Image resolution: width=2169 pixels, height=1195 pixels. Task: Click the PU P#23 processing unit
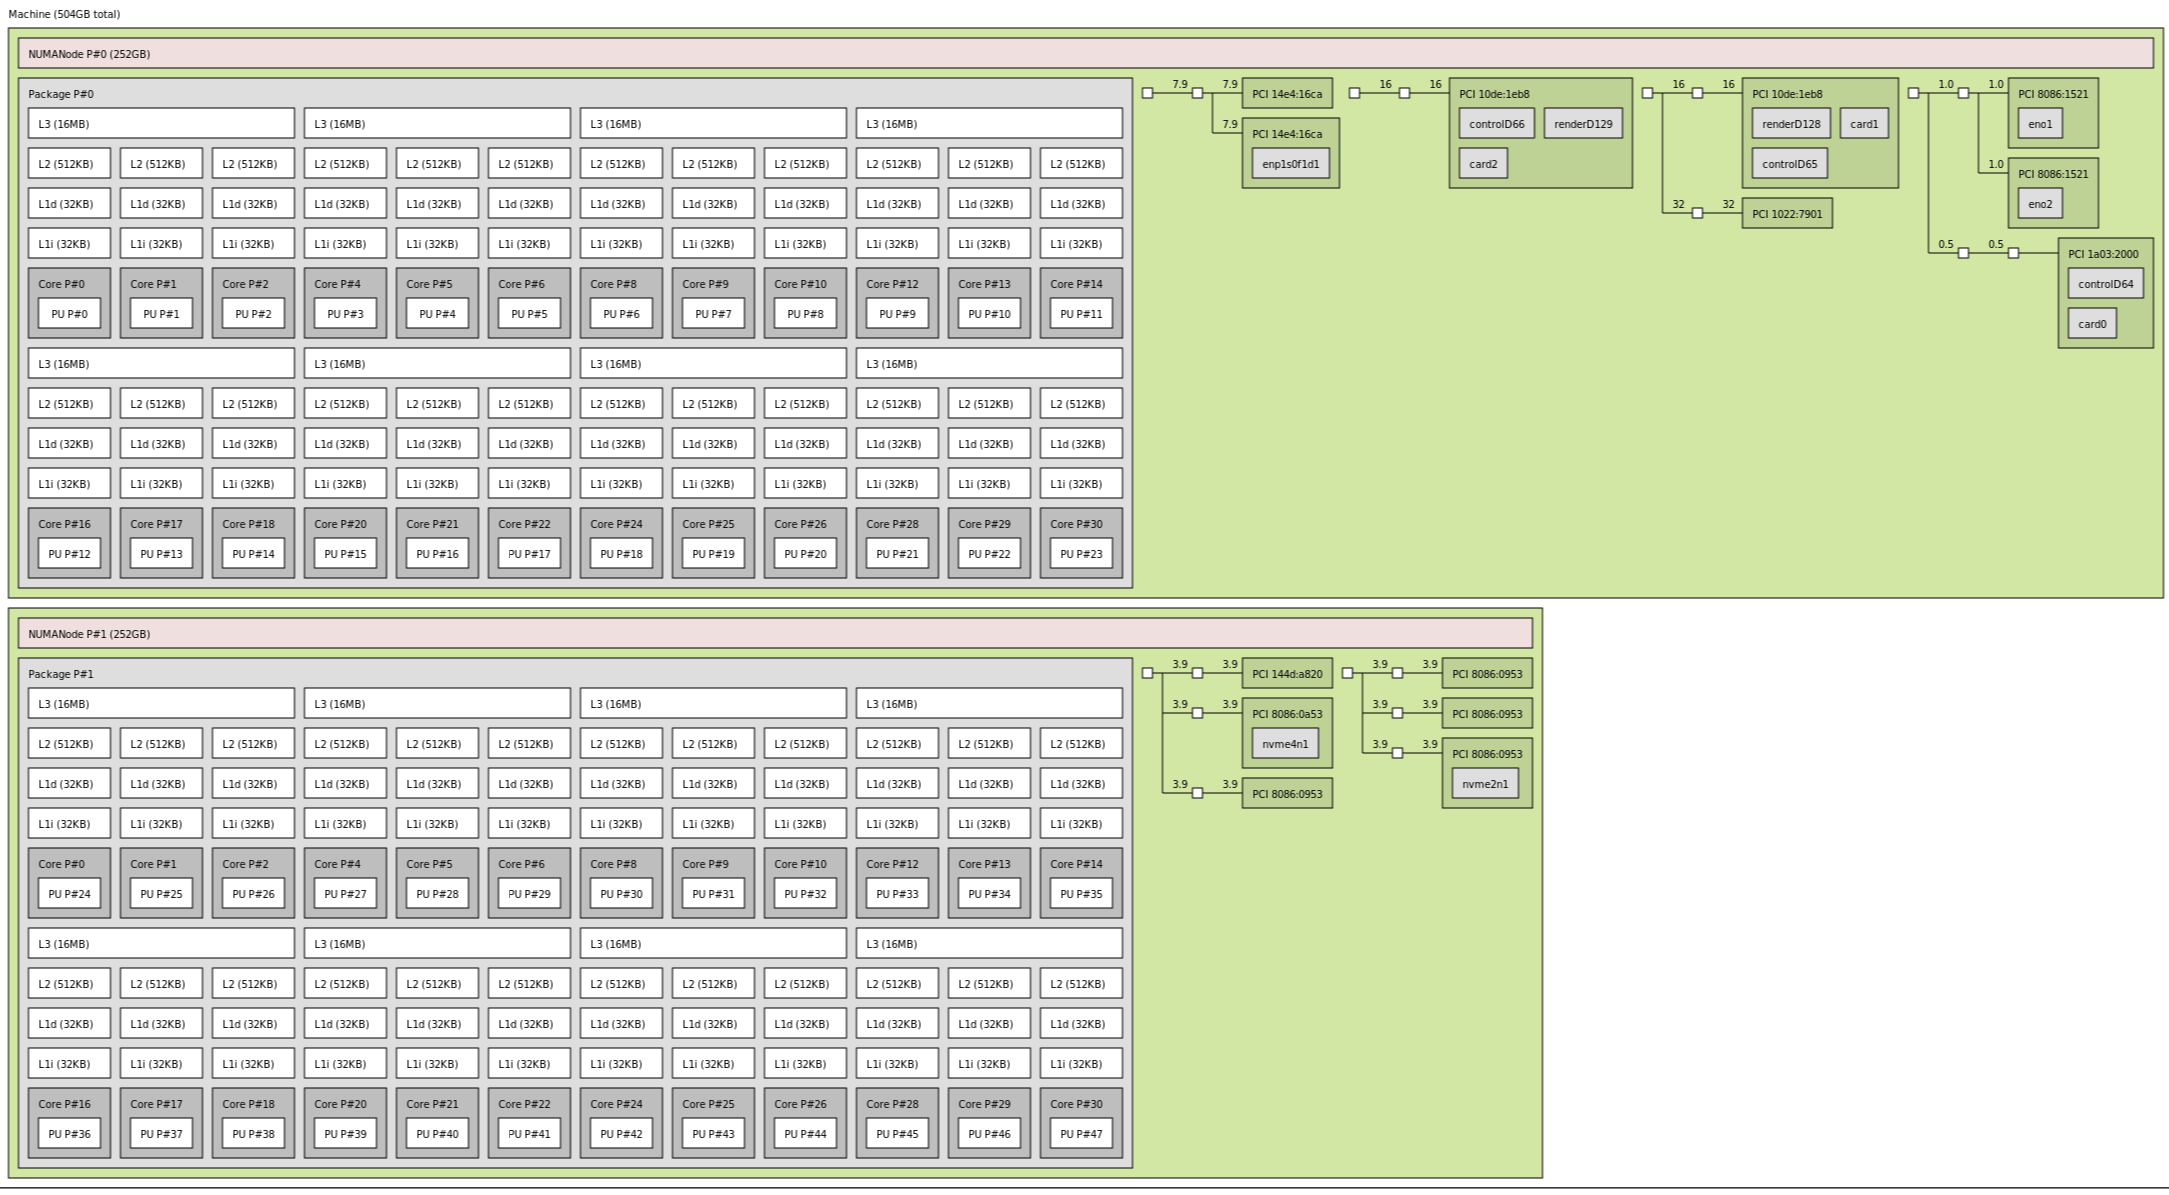(x=1081, y=554)
